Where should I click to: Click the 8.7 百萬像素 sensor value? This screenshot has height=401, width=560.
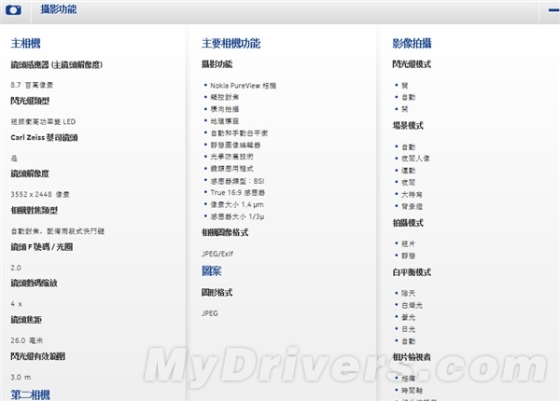[x=32, y=85]
